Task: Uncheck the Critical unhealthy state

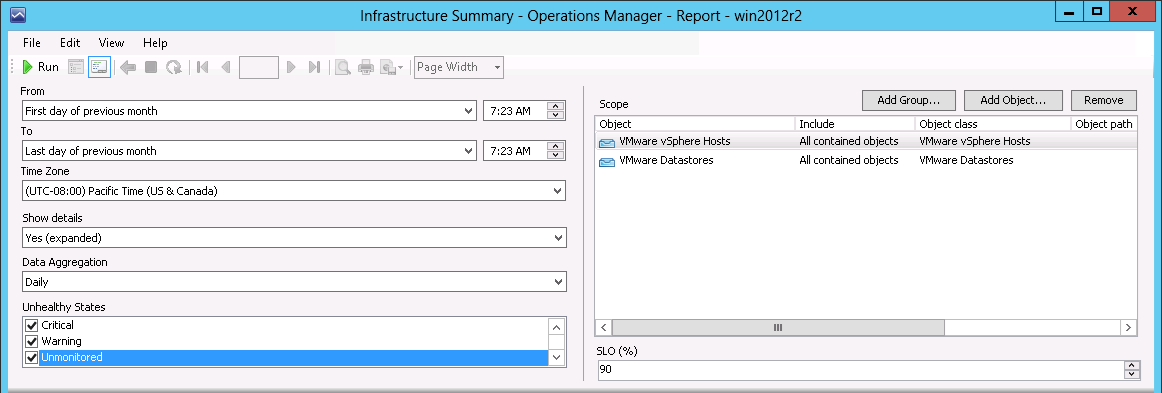Action: 31,326
